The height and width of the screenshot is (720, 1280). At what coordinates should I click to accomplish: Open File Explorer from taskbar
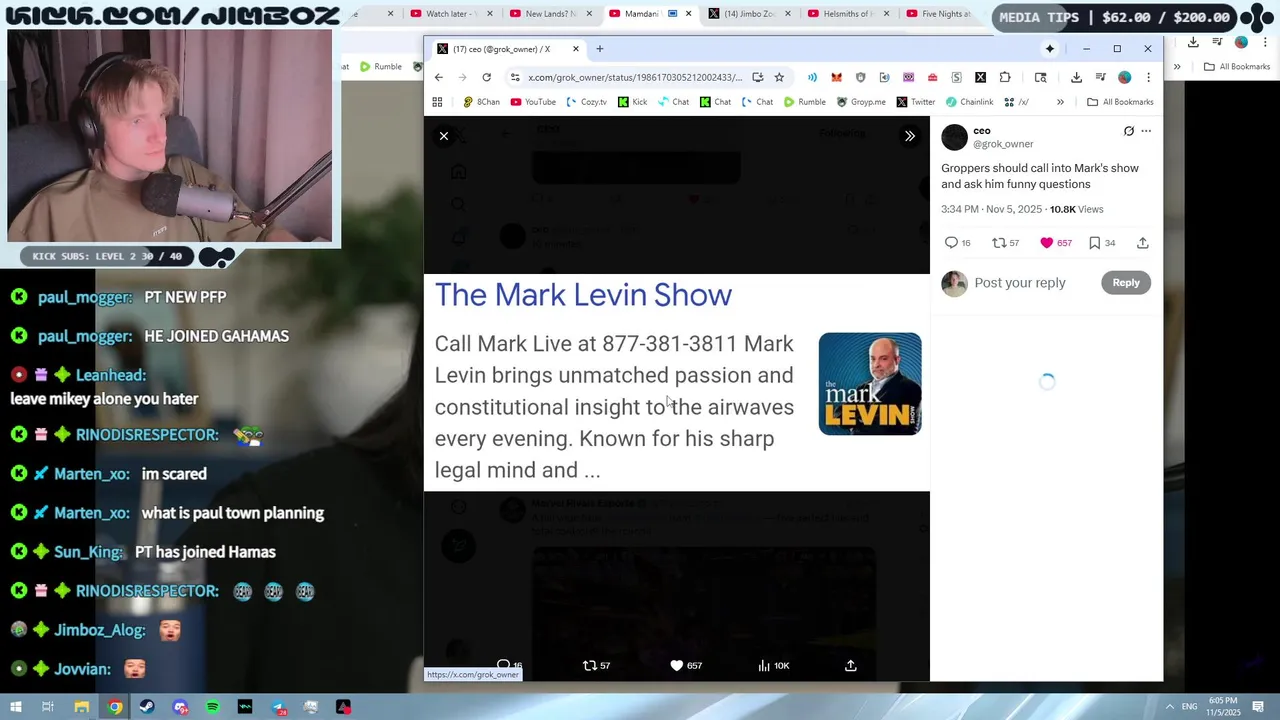(82, 707)
